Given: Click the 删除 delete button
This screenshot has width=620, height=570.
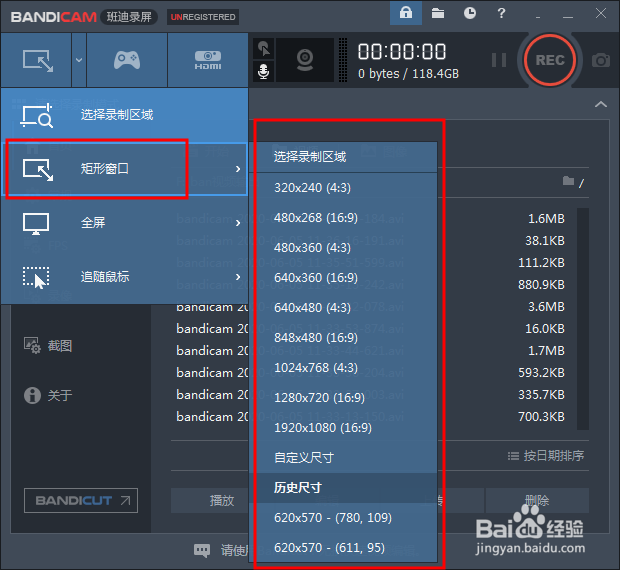Looking at the screenshot, I should 537,500.
